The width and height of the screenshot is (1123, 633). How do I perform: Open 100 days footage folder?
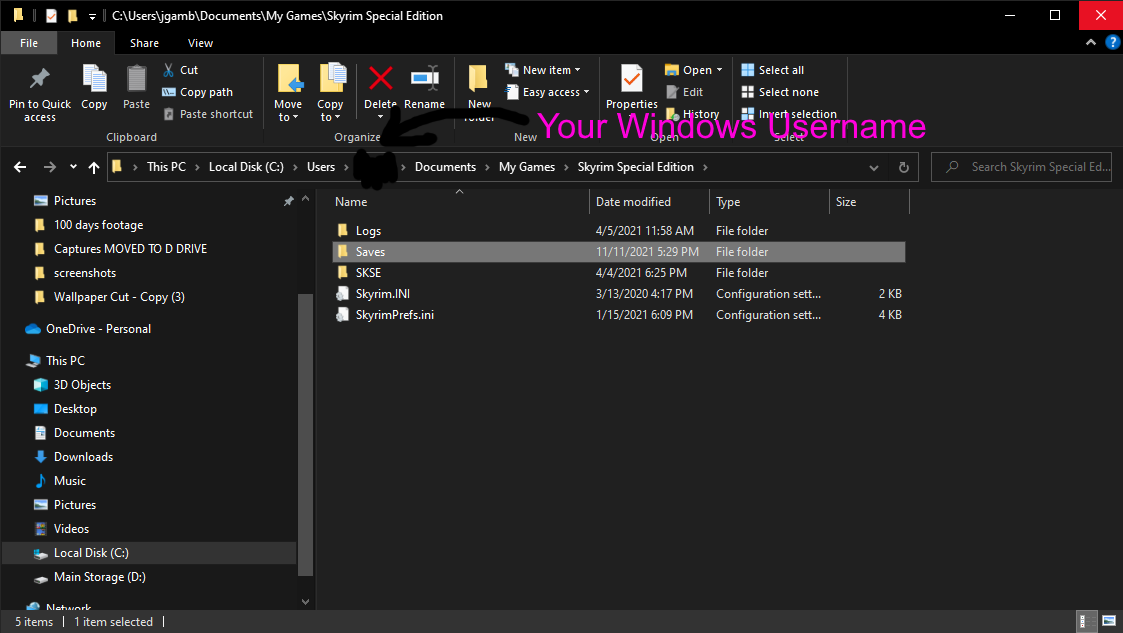pyautogui.click(x=98, y=225)
